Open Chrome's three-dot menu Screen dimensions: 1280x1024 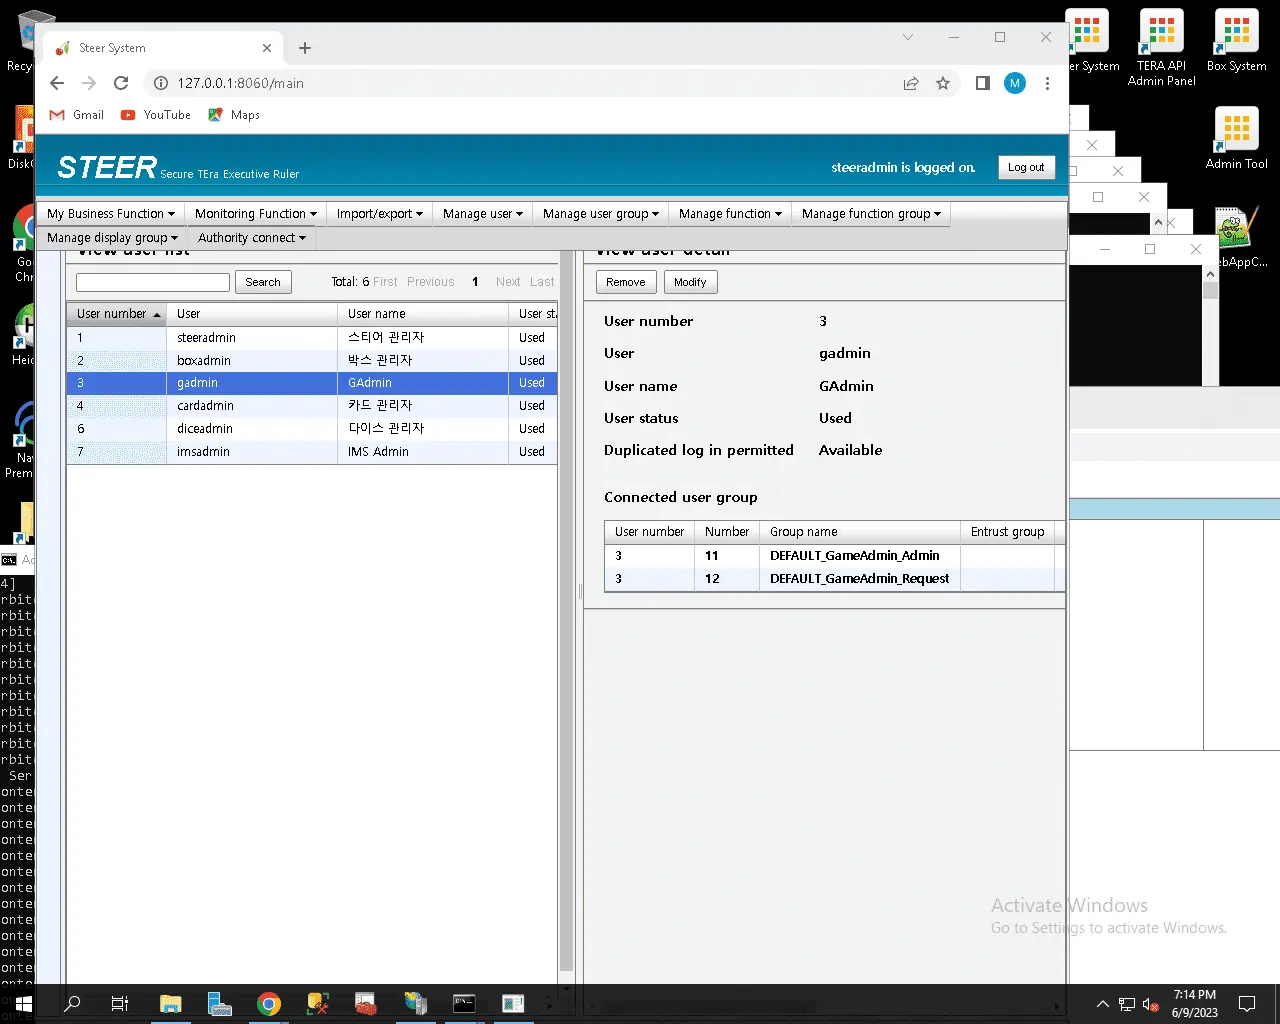click(x=1047, y=83)
